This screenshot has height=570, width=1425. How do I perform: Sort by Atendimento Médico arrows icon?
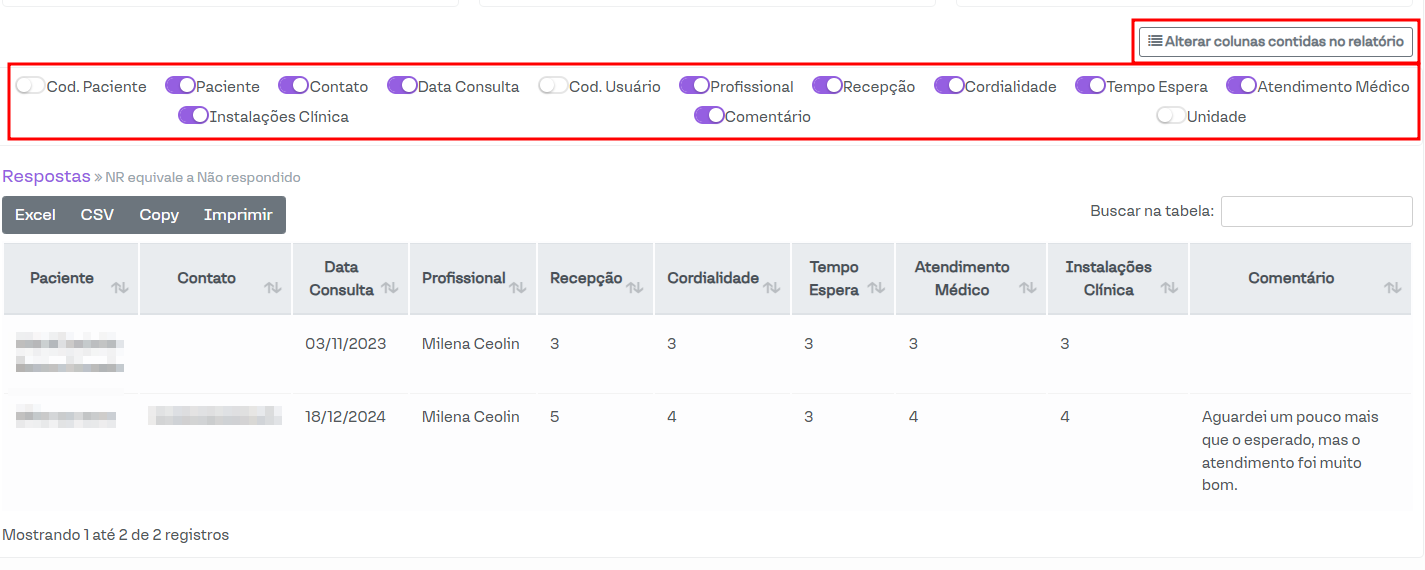click(1027, 288)
